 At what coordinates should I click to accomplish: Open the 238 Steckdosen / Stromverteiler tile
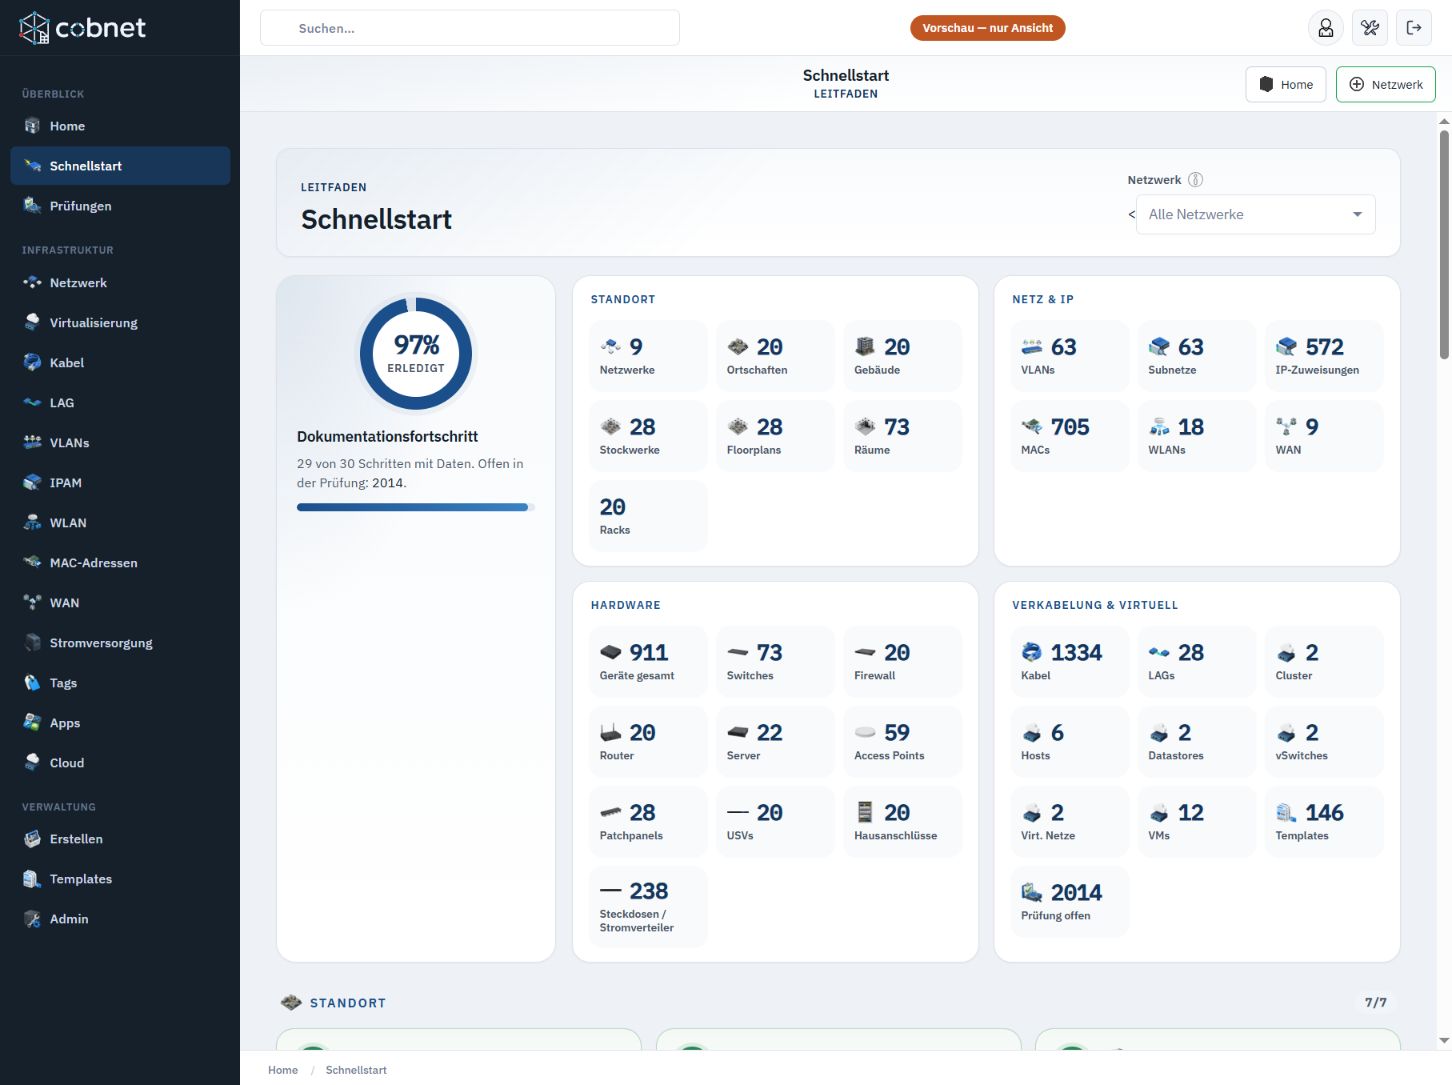tap(648, 907)
